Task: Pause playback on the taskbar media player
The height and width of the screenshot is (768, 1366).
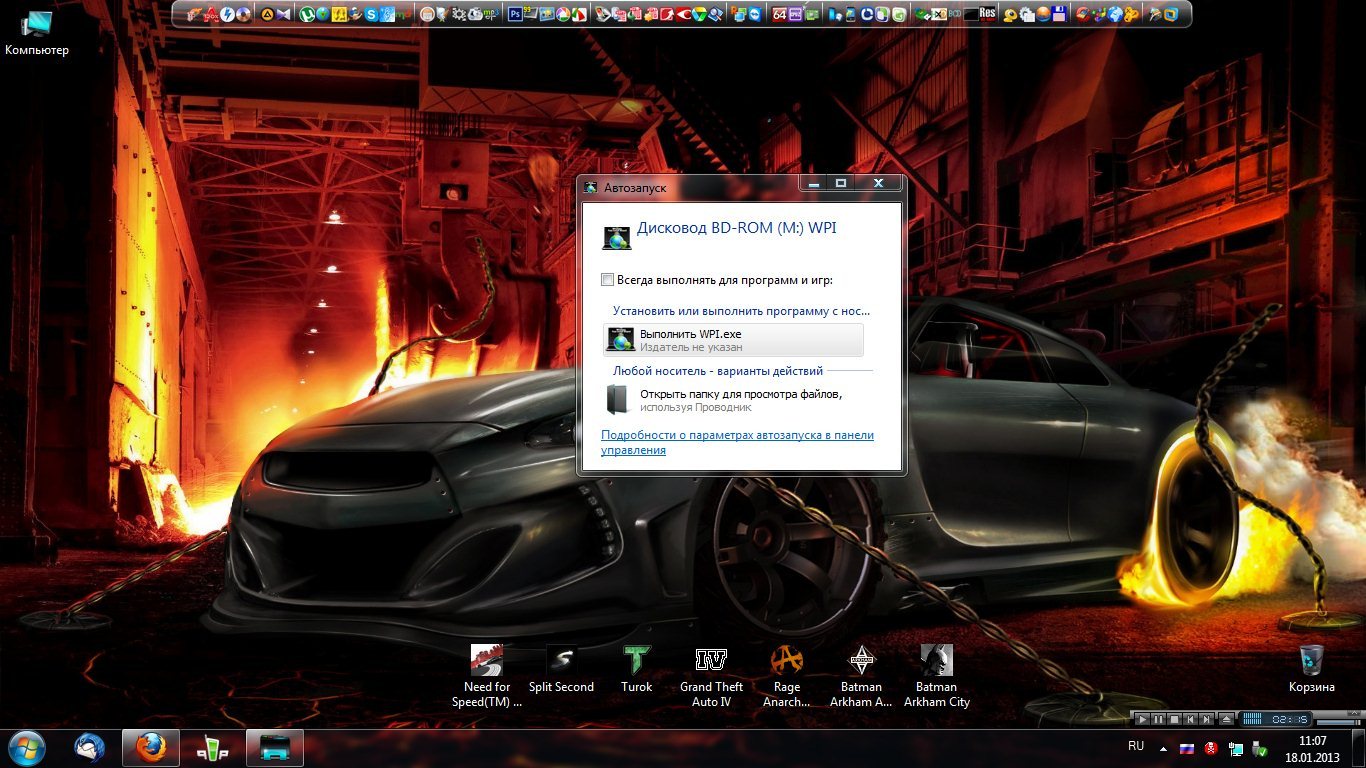Action: (1158, 719)
